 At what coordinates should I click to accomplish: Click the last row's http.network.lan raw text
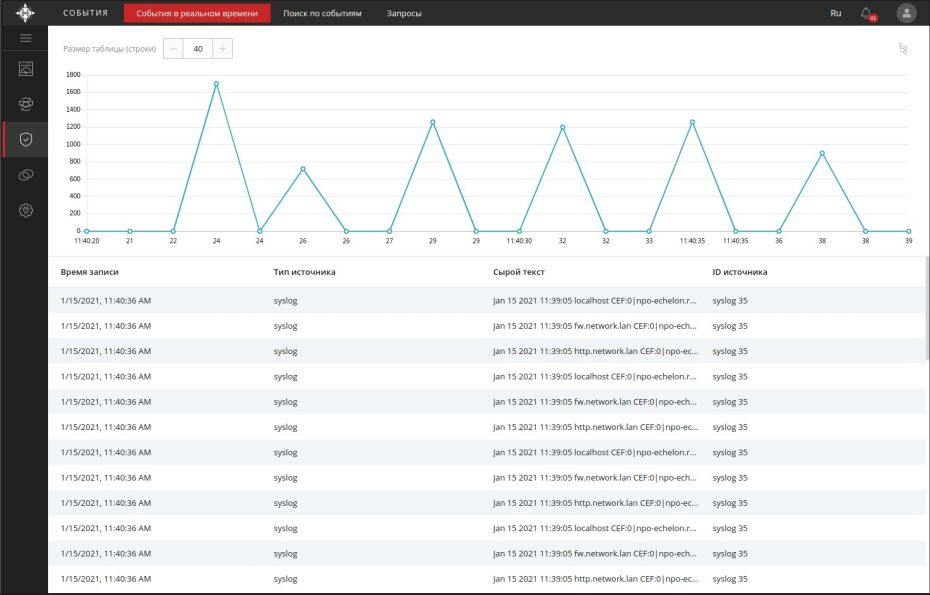pos(595,579)
